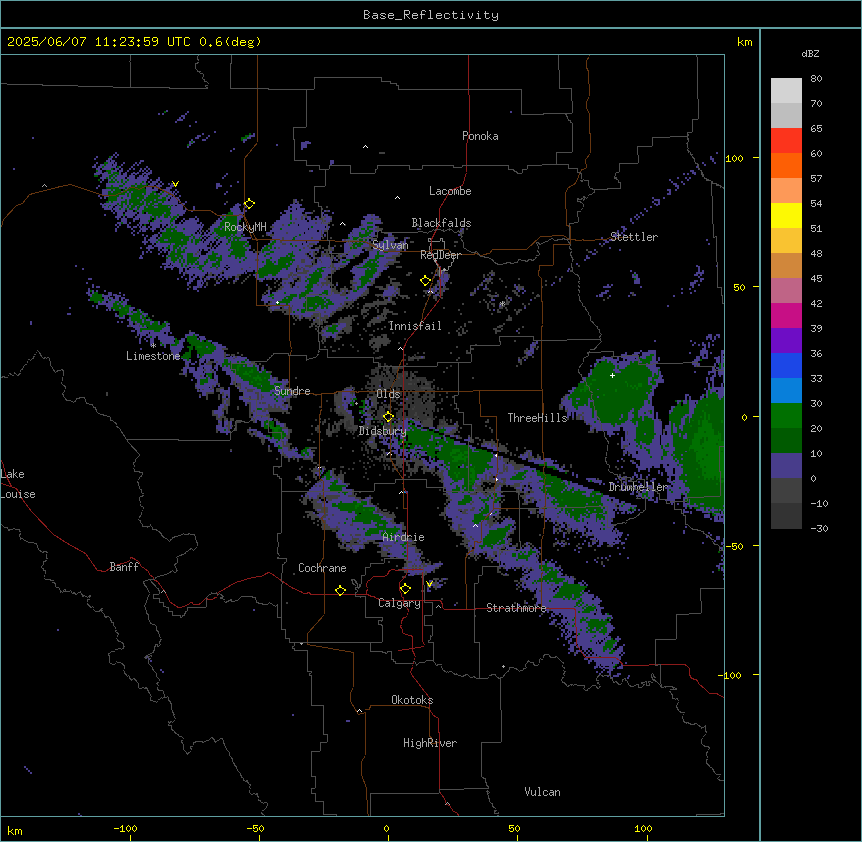This screenshot has width=862, height=842.
Task: Click the ThreeHills label
Action: [x=537, y=418]
